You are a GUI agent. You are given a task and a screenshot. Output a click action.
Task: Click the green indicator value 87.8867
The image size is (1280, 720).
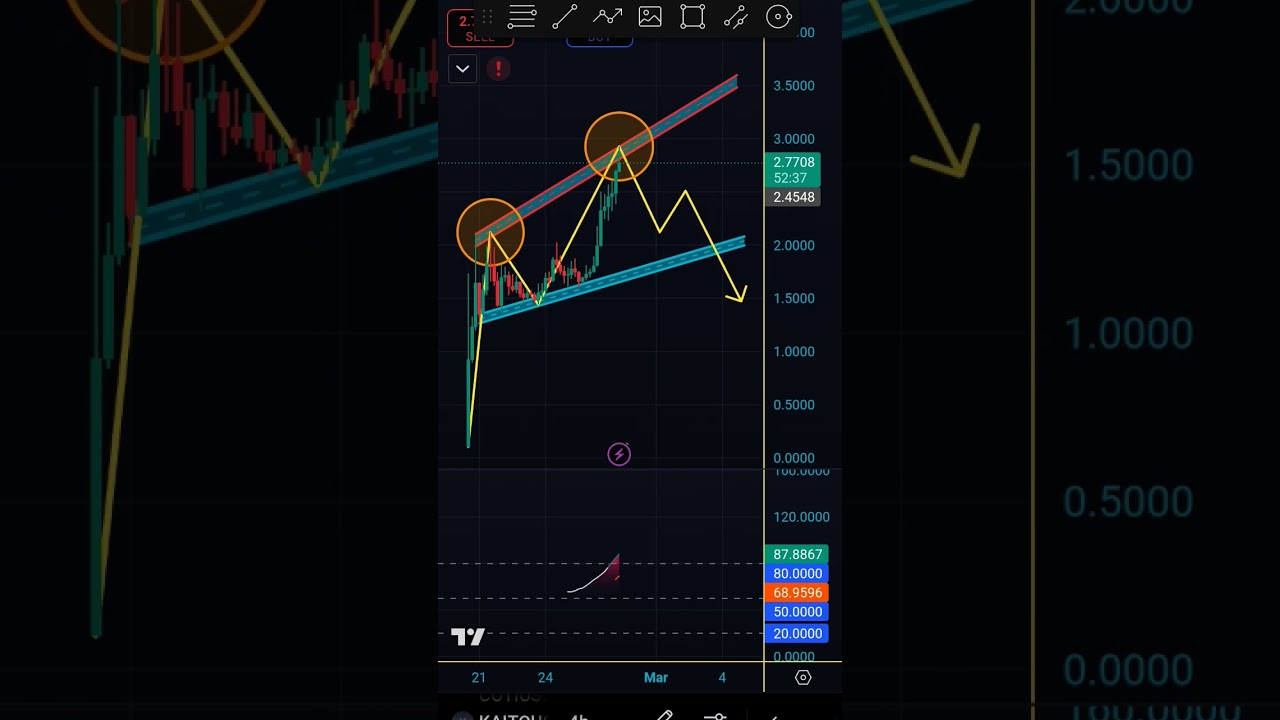click(797, 554)
